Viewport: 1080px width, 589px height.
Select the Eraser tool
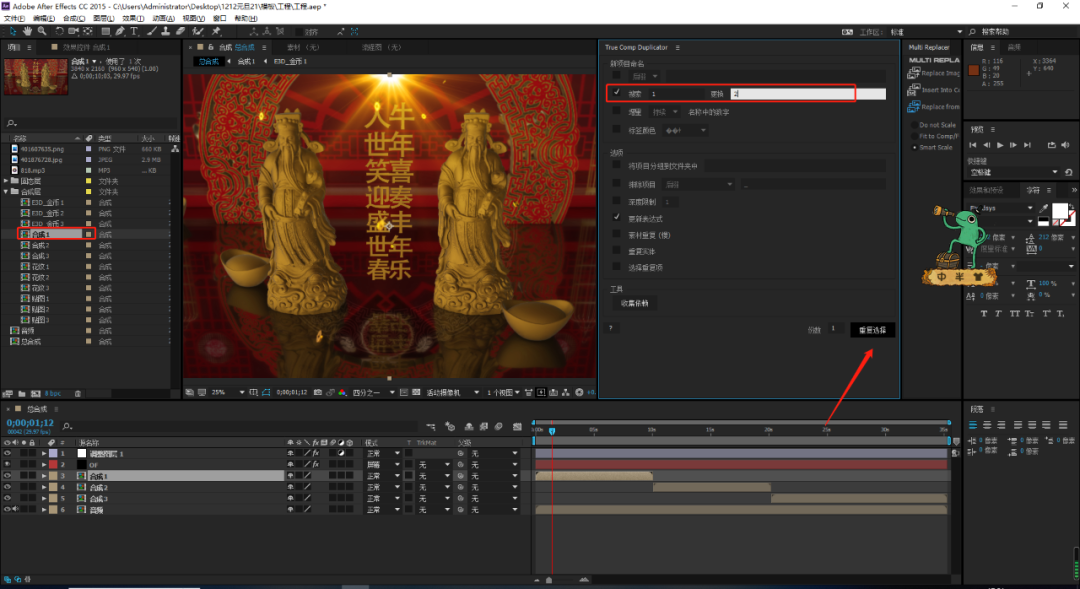tap(180, 32)
